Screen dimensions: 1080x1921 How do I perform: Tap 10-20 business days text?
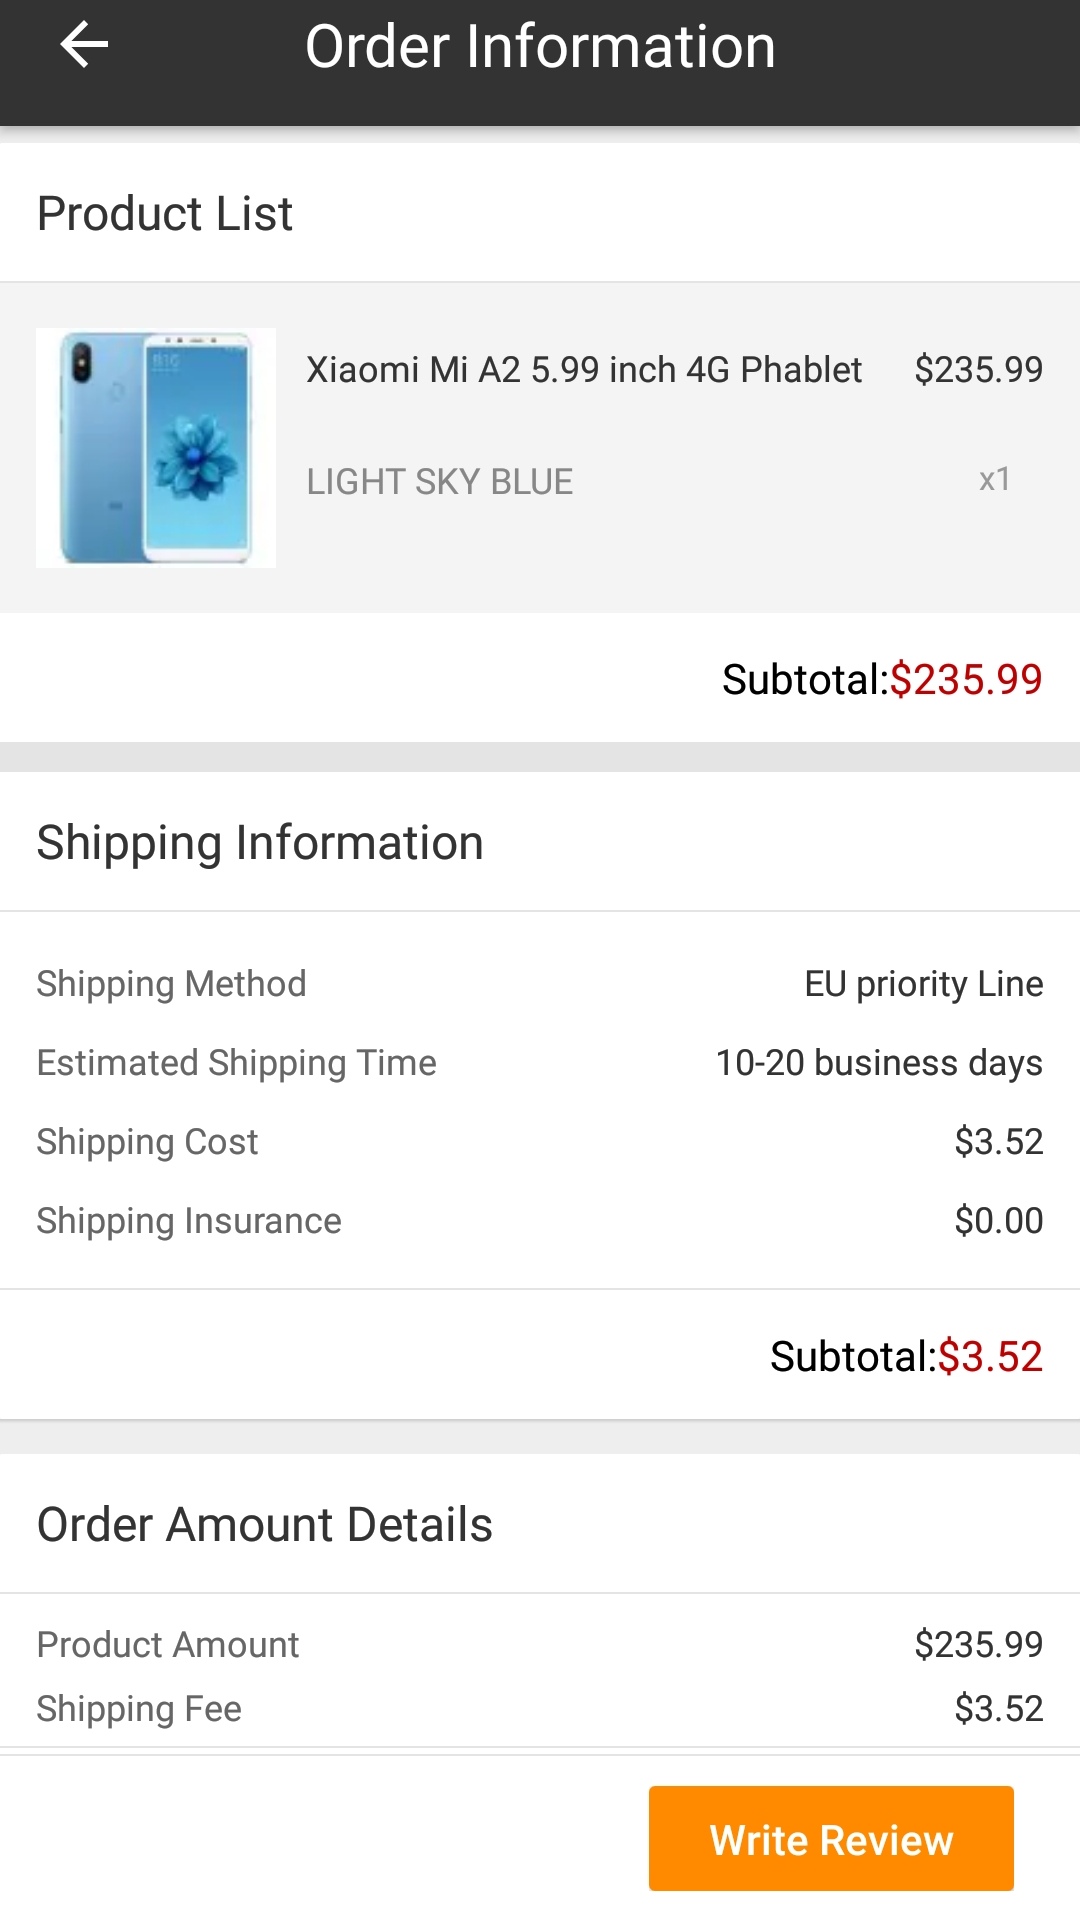coord(879,1063)
